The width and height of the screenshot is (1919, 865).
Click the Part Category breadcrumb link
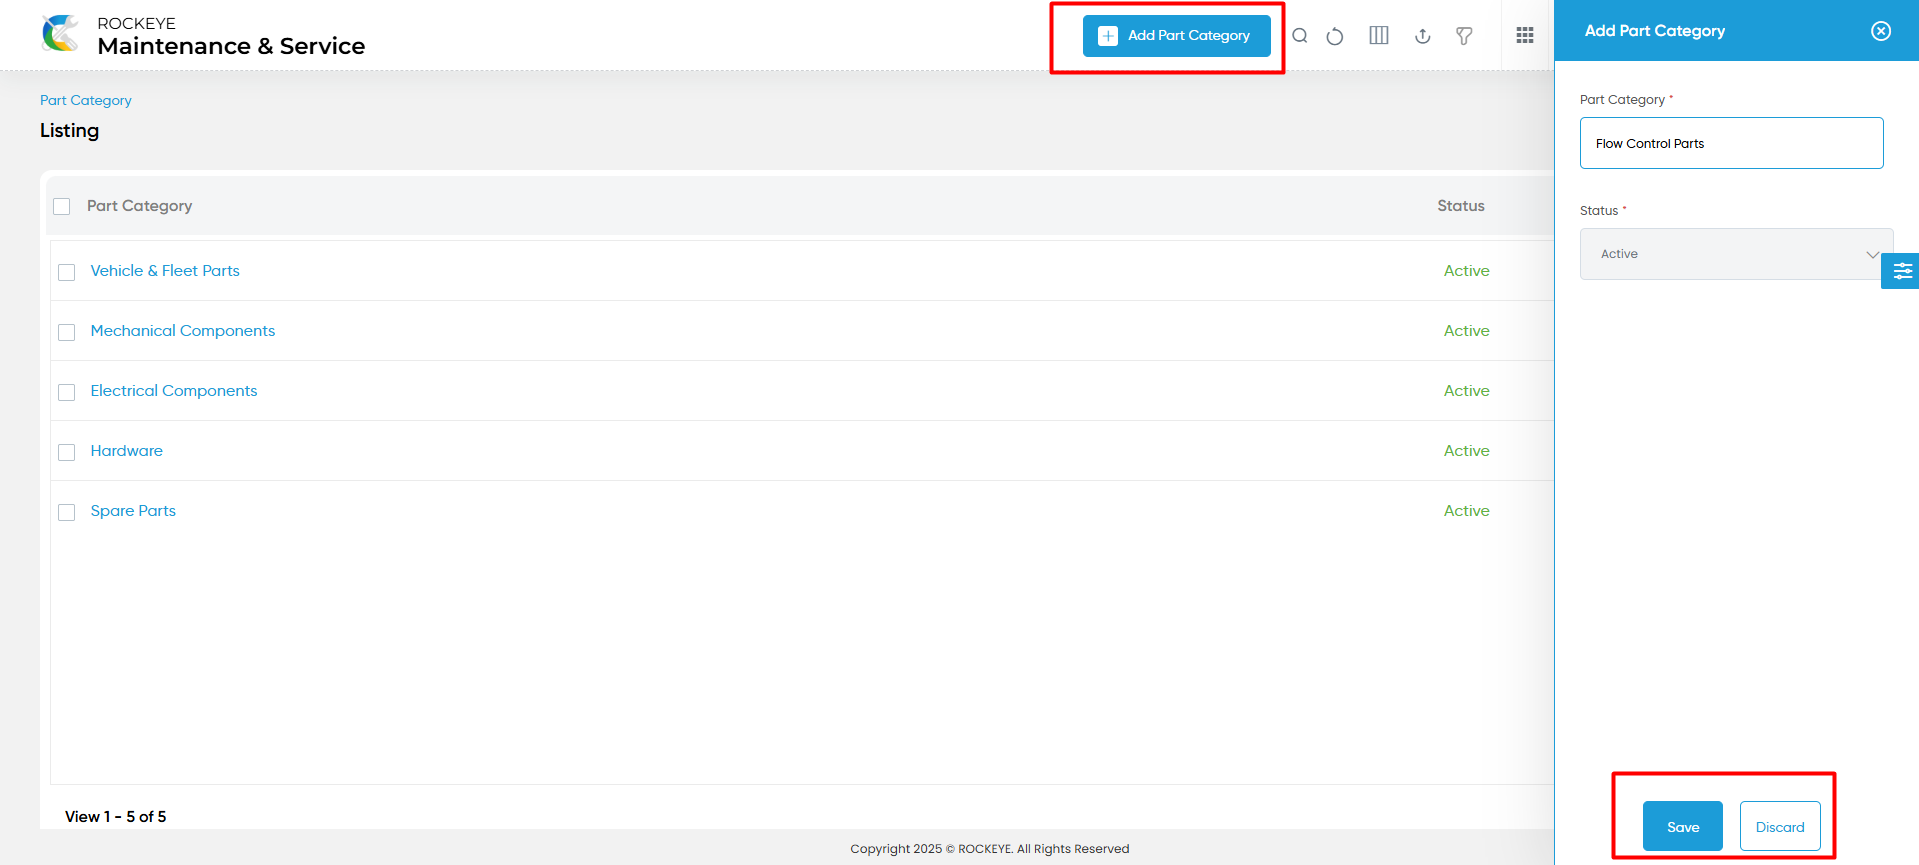pyautogui.click(x=86, y=100)
